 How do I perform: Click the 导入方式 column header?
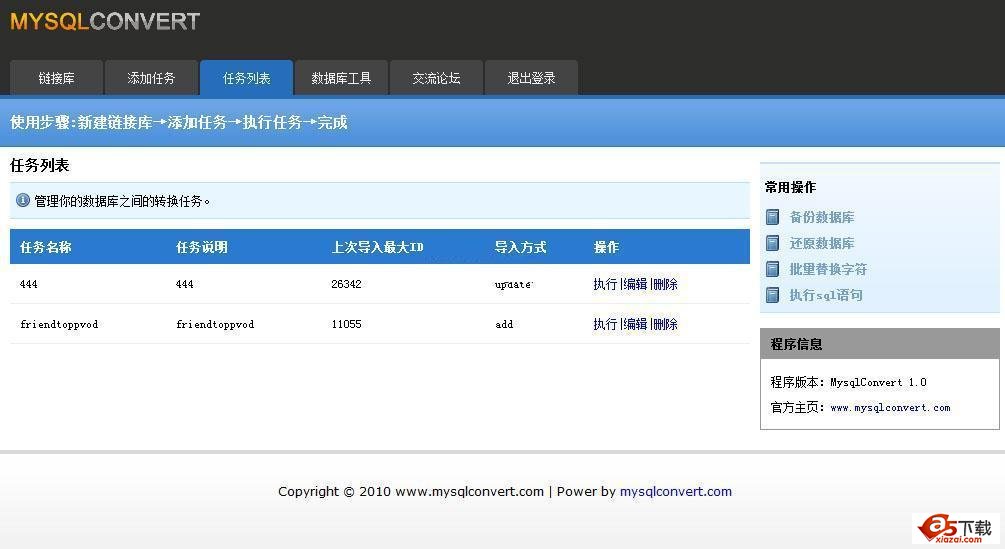click(x=520, y=247)
